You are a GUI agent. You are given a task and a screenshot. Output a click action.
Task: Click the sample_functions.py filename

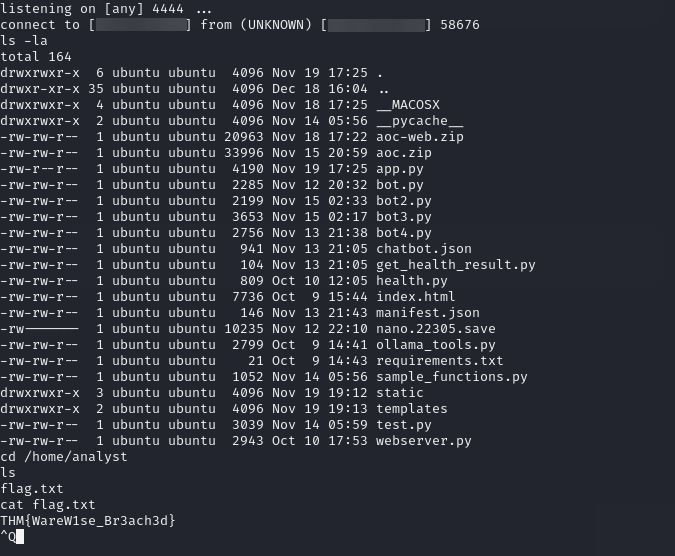(452, 377)
